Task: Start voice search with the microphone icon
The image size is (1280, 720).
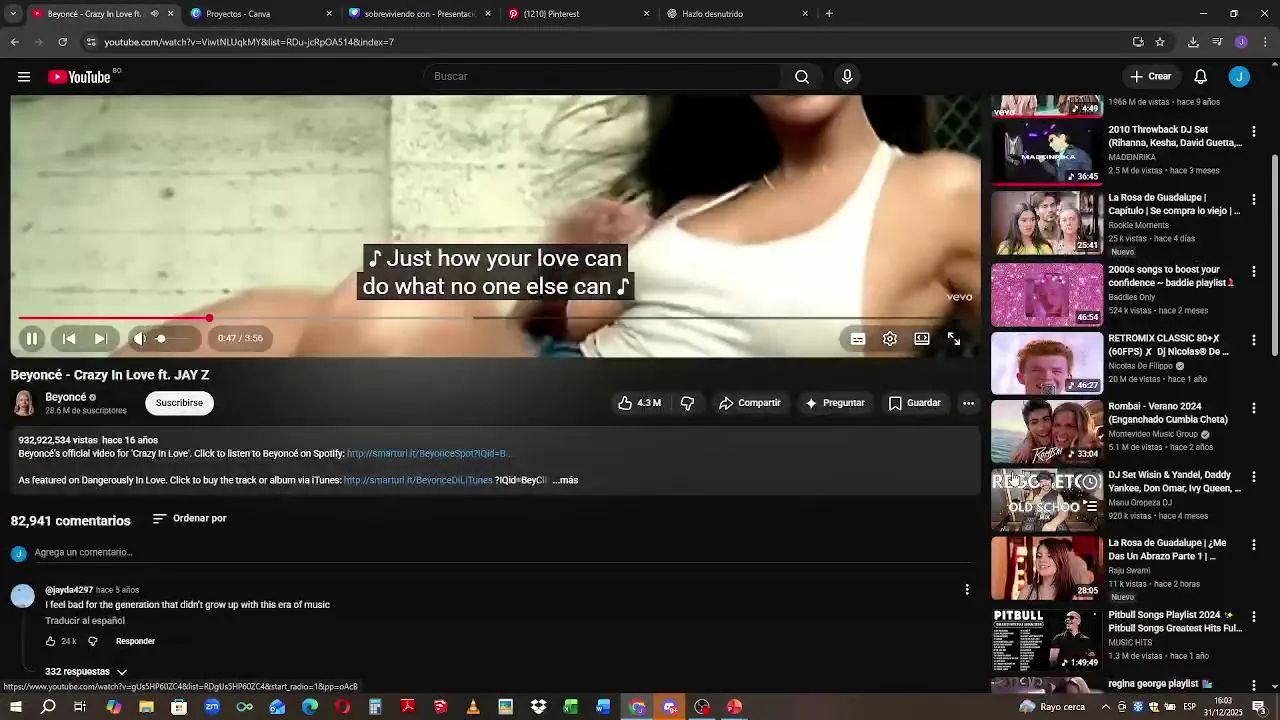Action: (847, 77)
